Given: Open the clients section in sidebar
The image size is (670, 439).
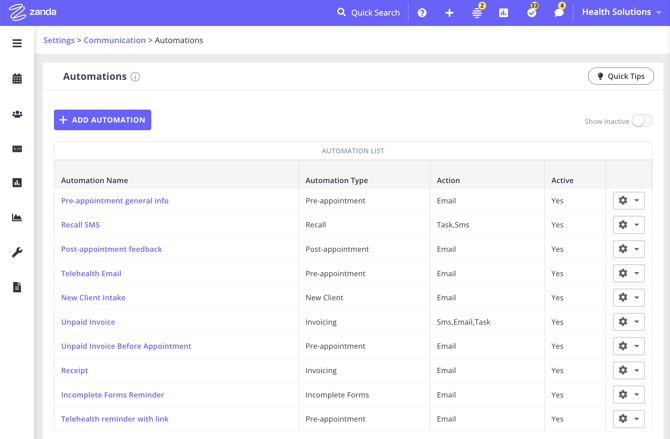Looking at the screenshot, I should (x=17, y=114).
